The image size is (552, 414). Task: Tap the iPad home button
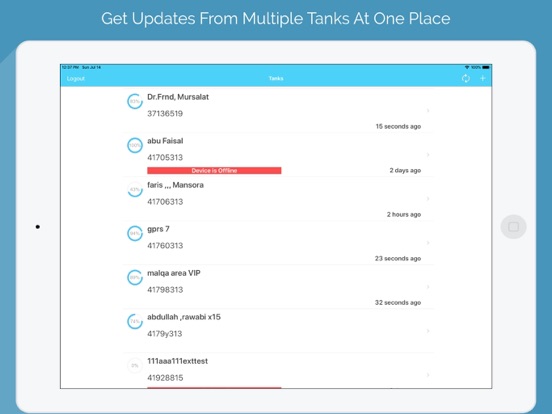pos(513,227)
